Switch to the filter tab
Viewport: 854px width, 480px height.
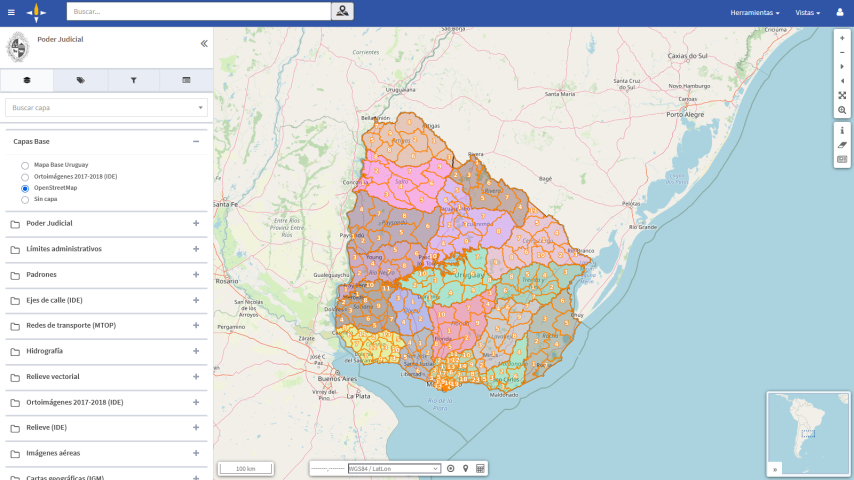(133, 80)
